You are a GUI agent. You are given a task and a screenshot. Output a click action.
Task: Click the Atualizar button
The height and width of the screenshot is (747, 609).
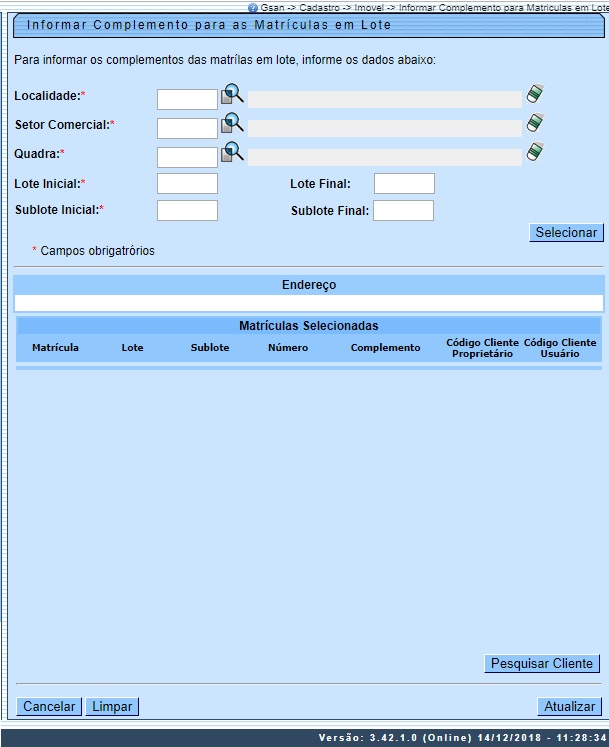tap(569, 707)
